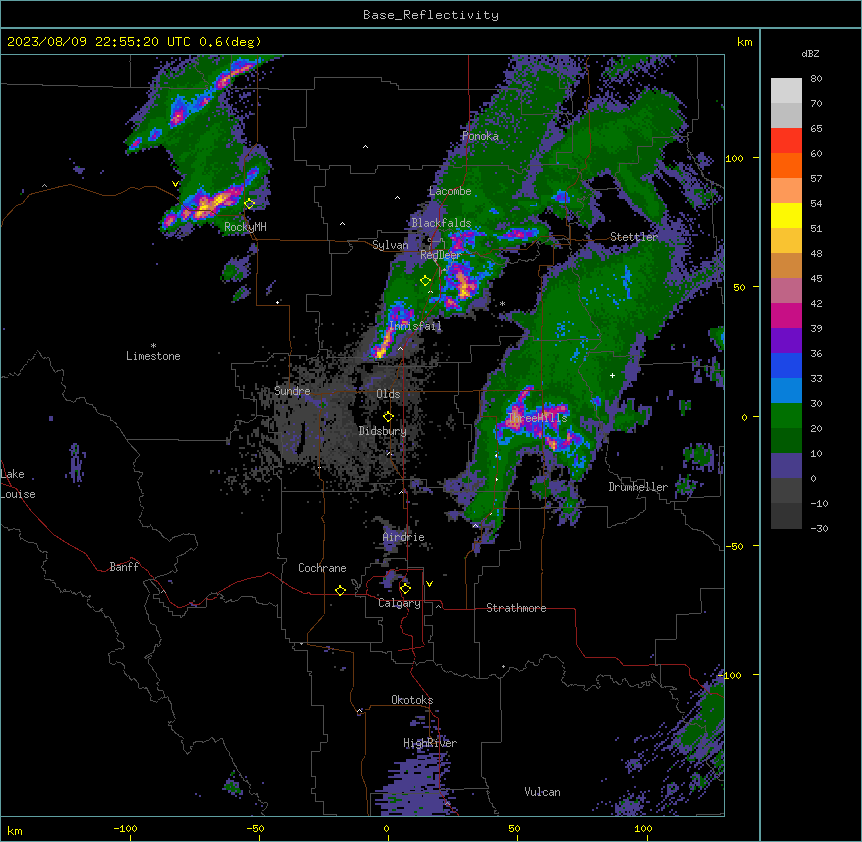This screenshot has width=862, height=842.
Task: Click the Limestone label
Action: pos(153,356)
